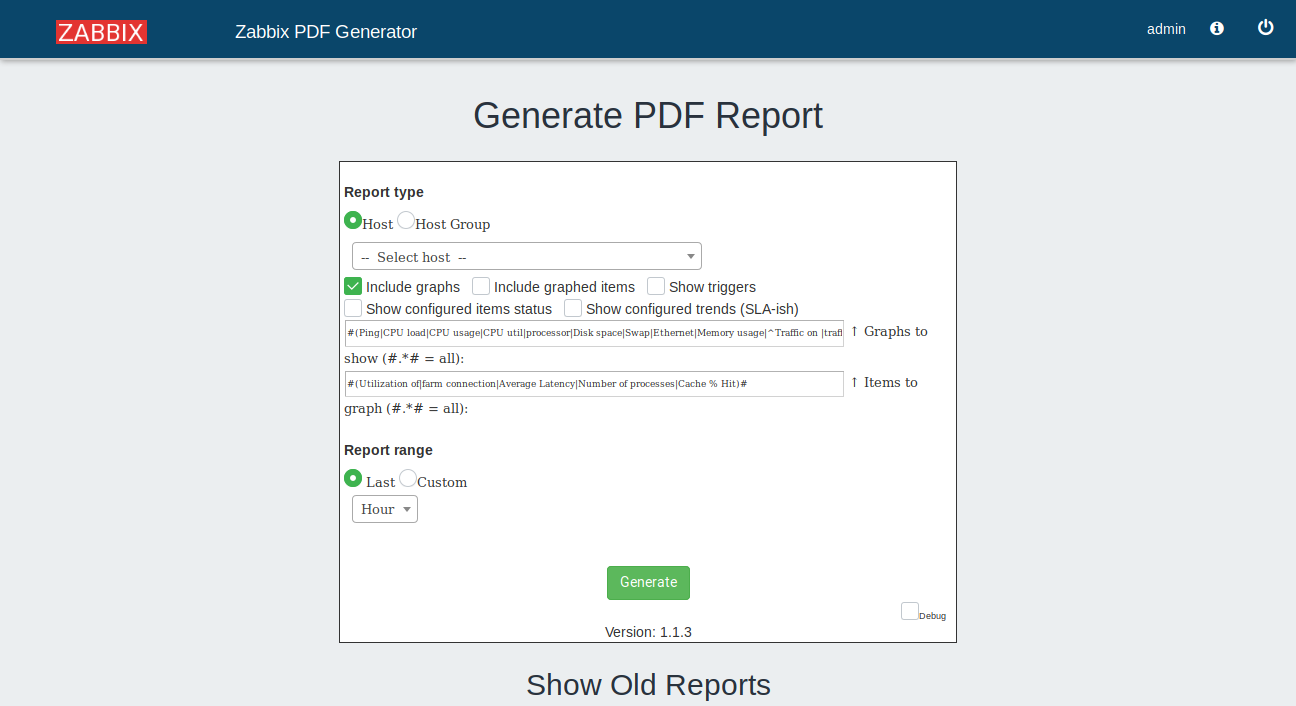
Task: Click Zabbix PDF Generator header title
Action: [326, 32]
